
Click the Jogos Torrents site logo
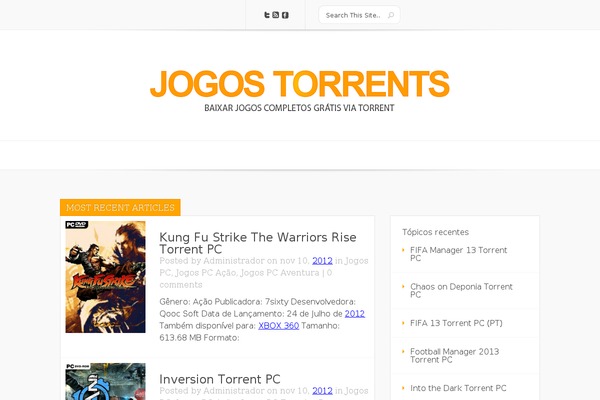(x=299, y=83)
